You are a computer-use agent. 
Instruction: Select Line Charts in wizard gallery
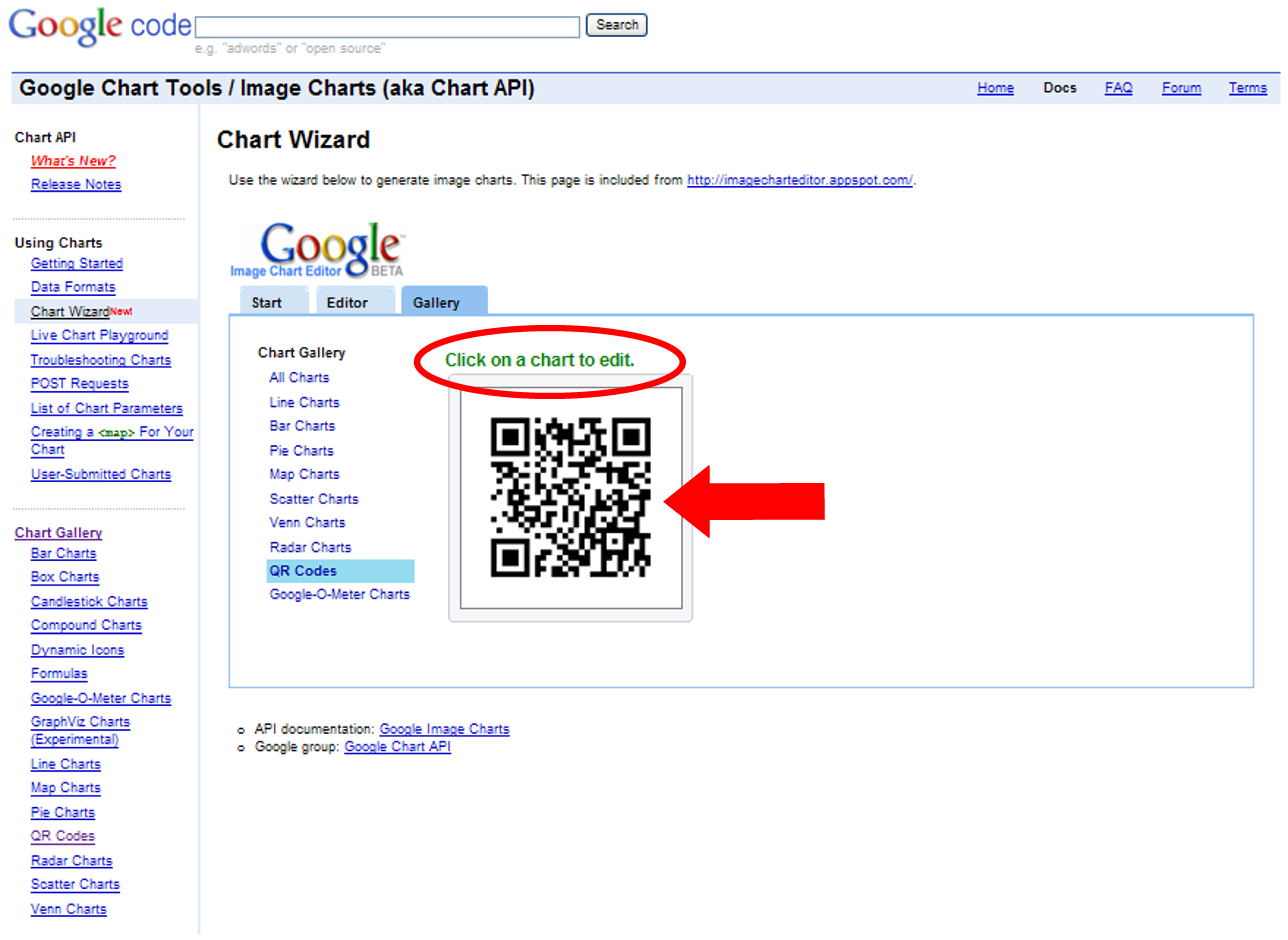[304, 403]
